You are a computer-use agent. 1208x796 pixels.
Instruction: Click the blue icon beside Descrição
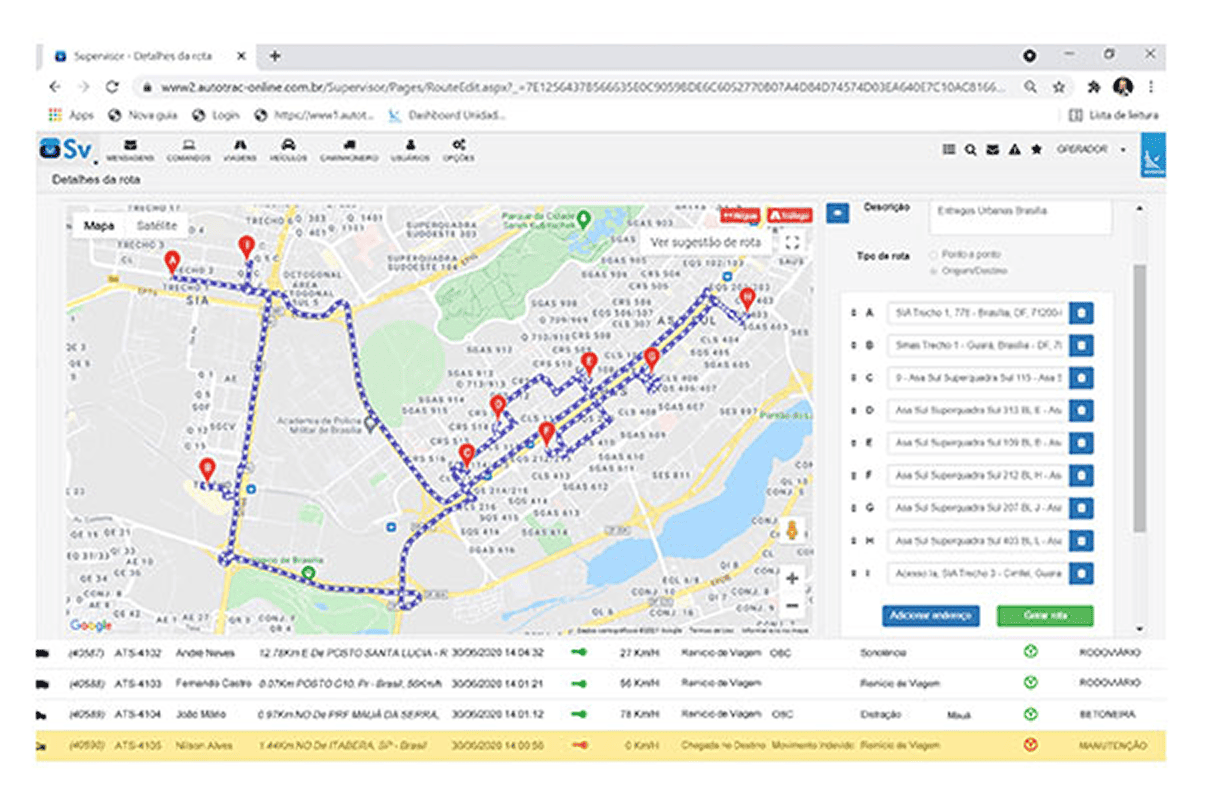(837, 212)
